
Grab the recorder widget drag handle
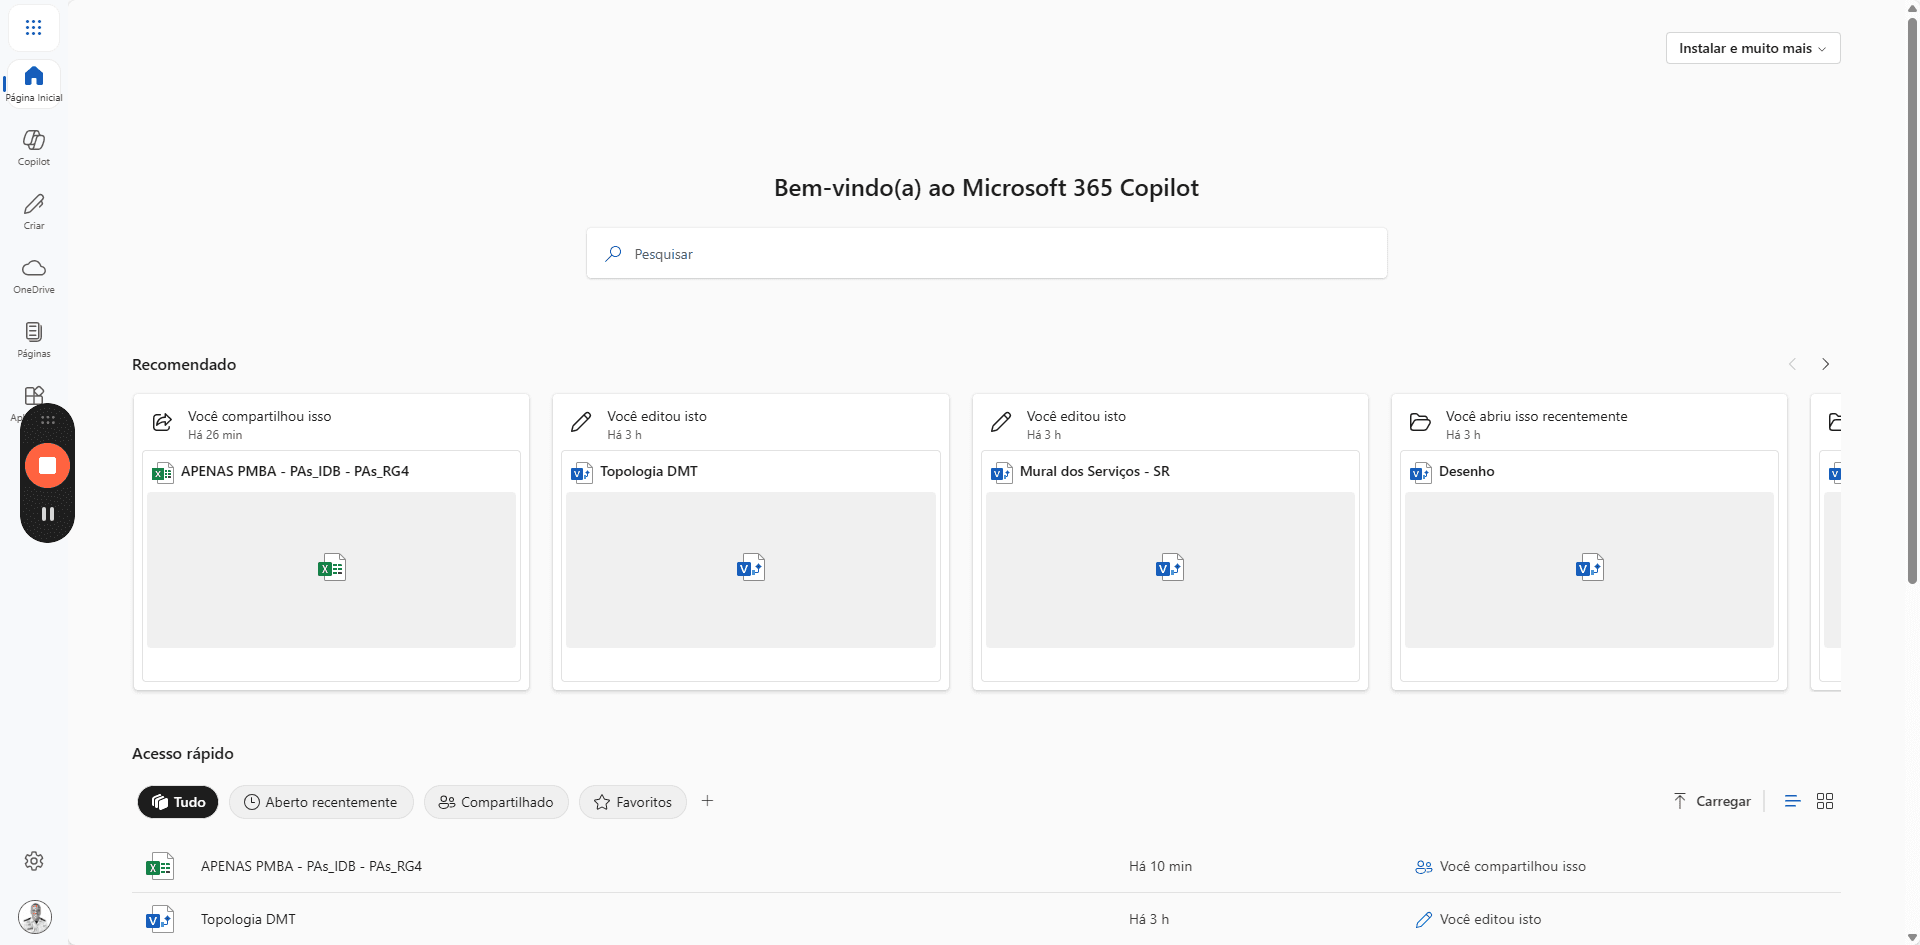click(47, 420)
